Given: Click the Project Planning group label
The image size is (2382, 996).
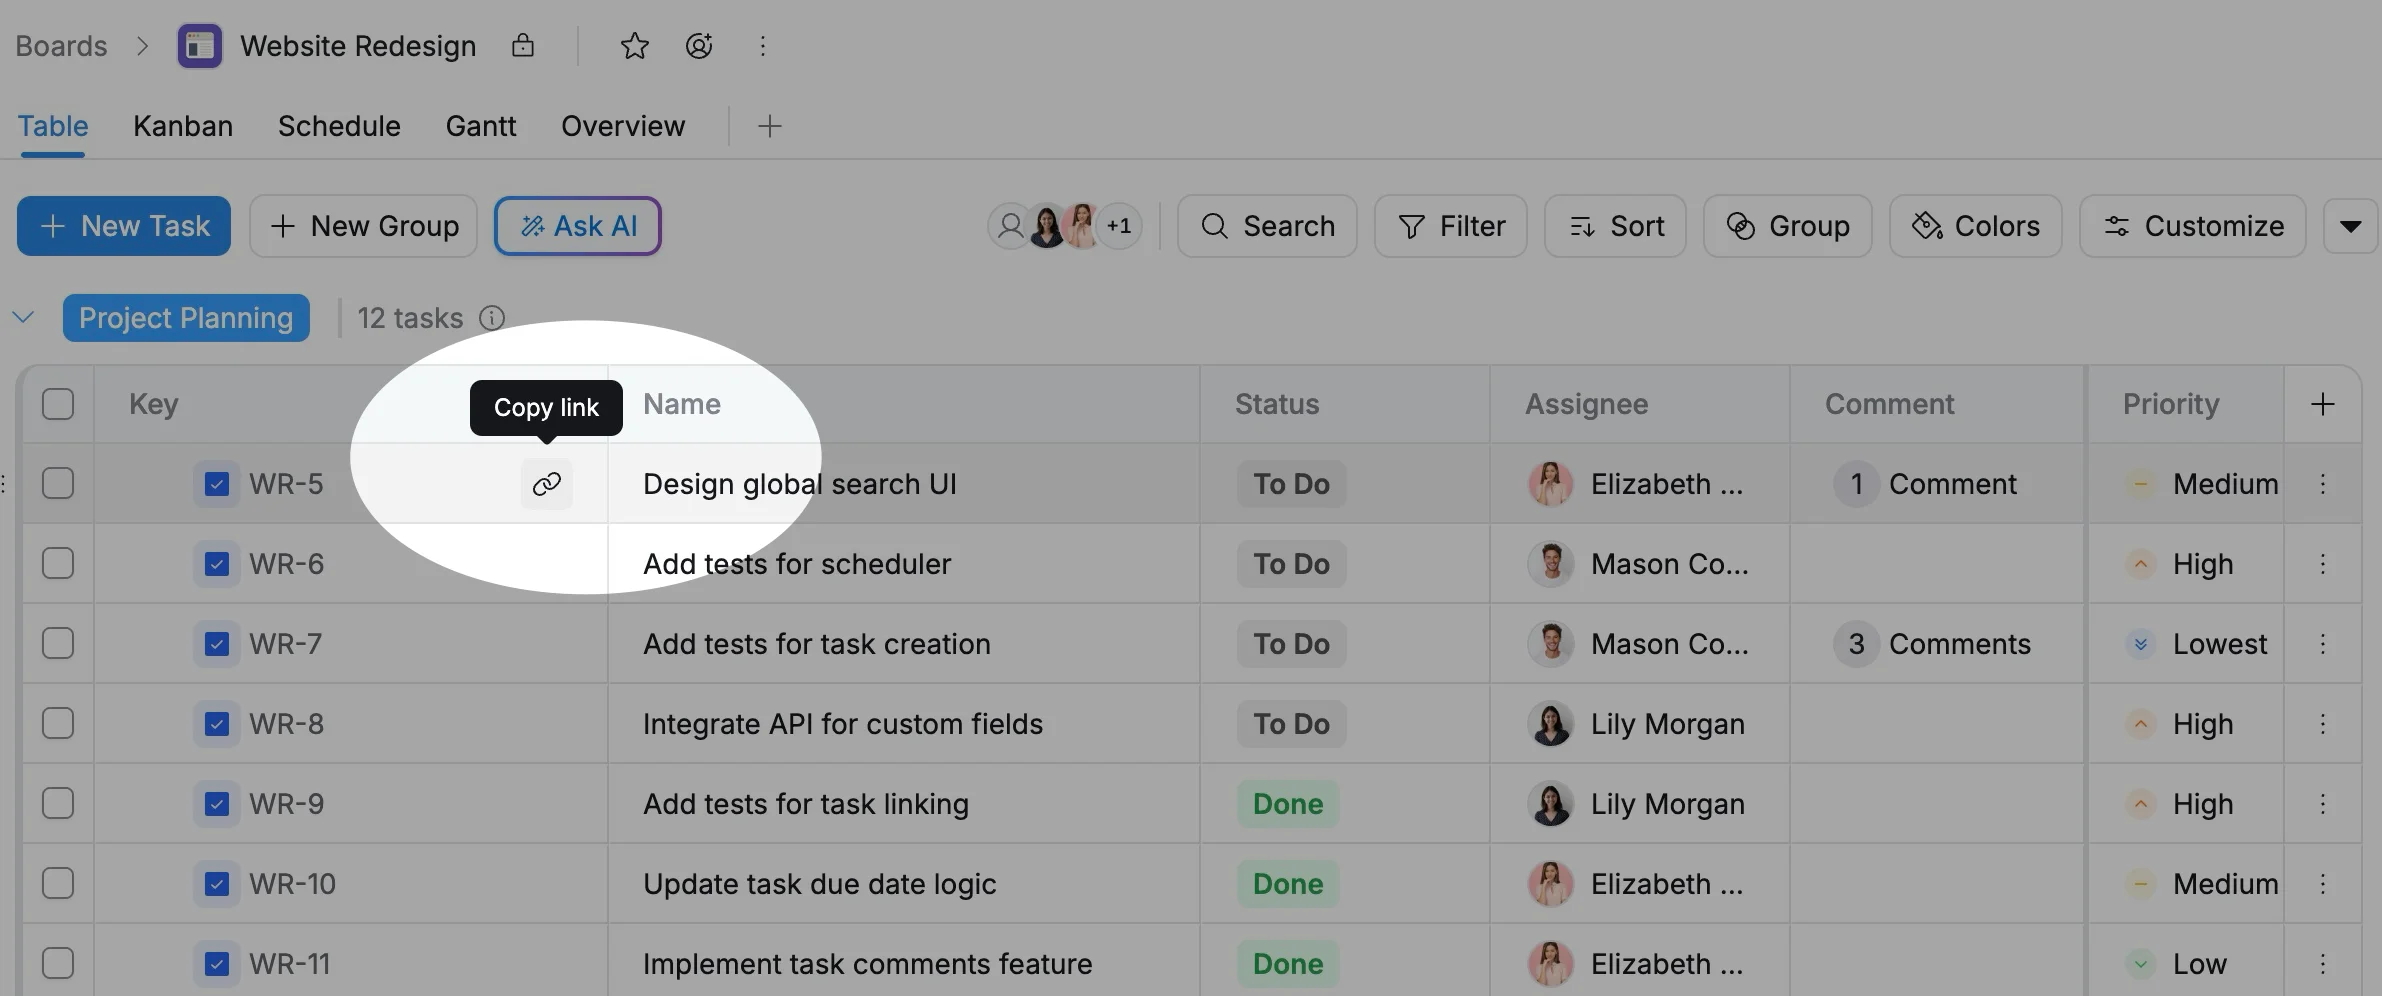Looking at the screenshot, I should (x=186, y=318).
